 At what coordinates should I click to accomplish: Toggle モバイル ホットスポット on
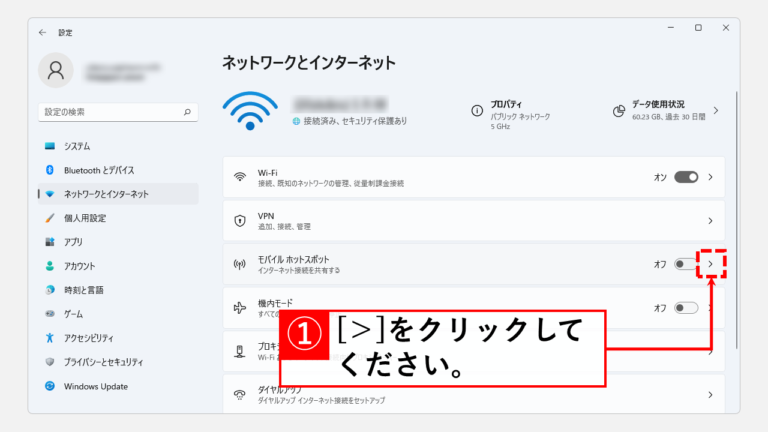[685, 264]
